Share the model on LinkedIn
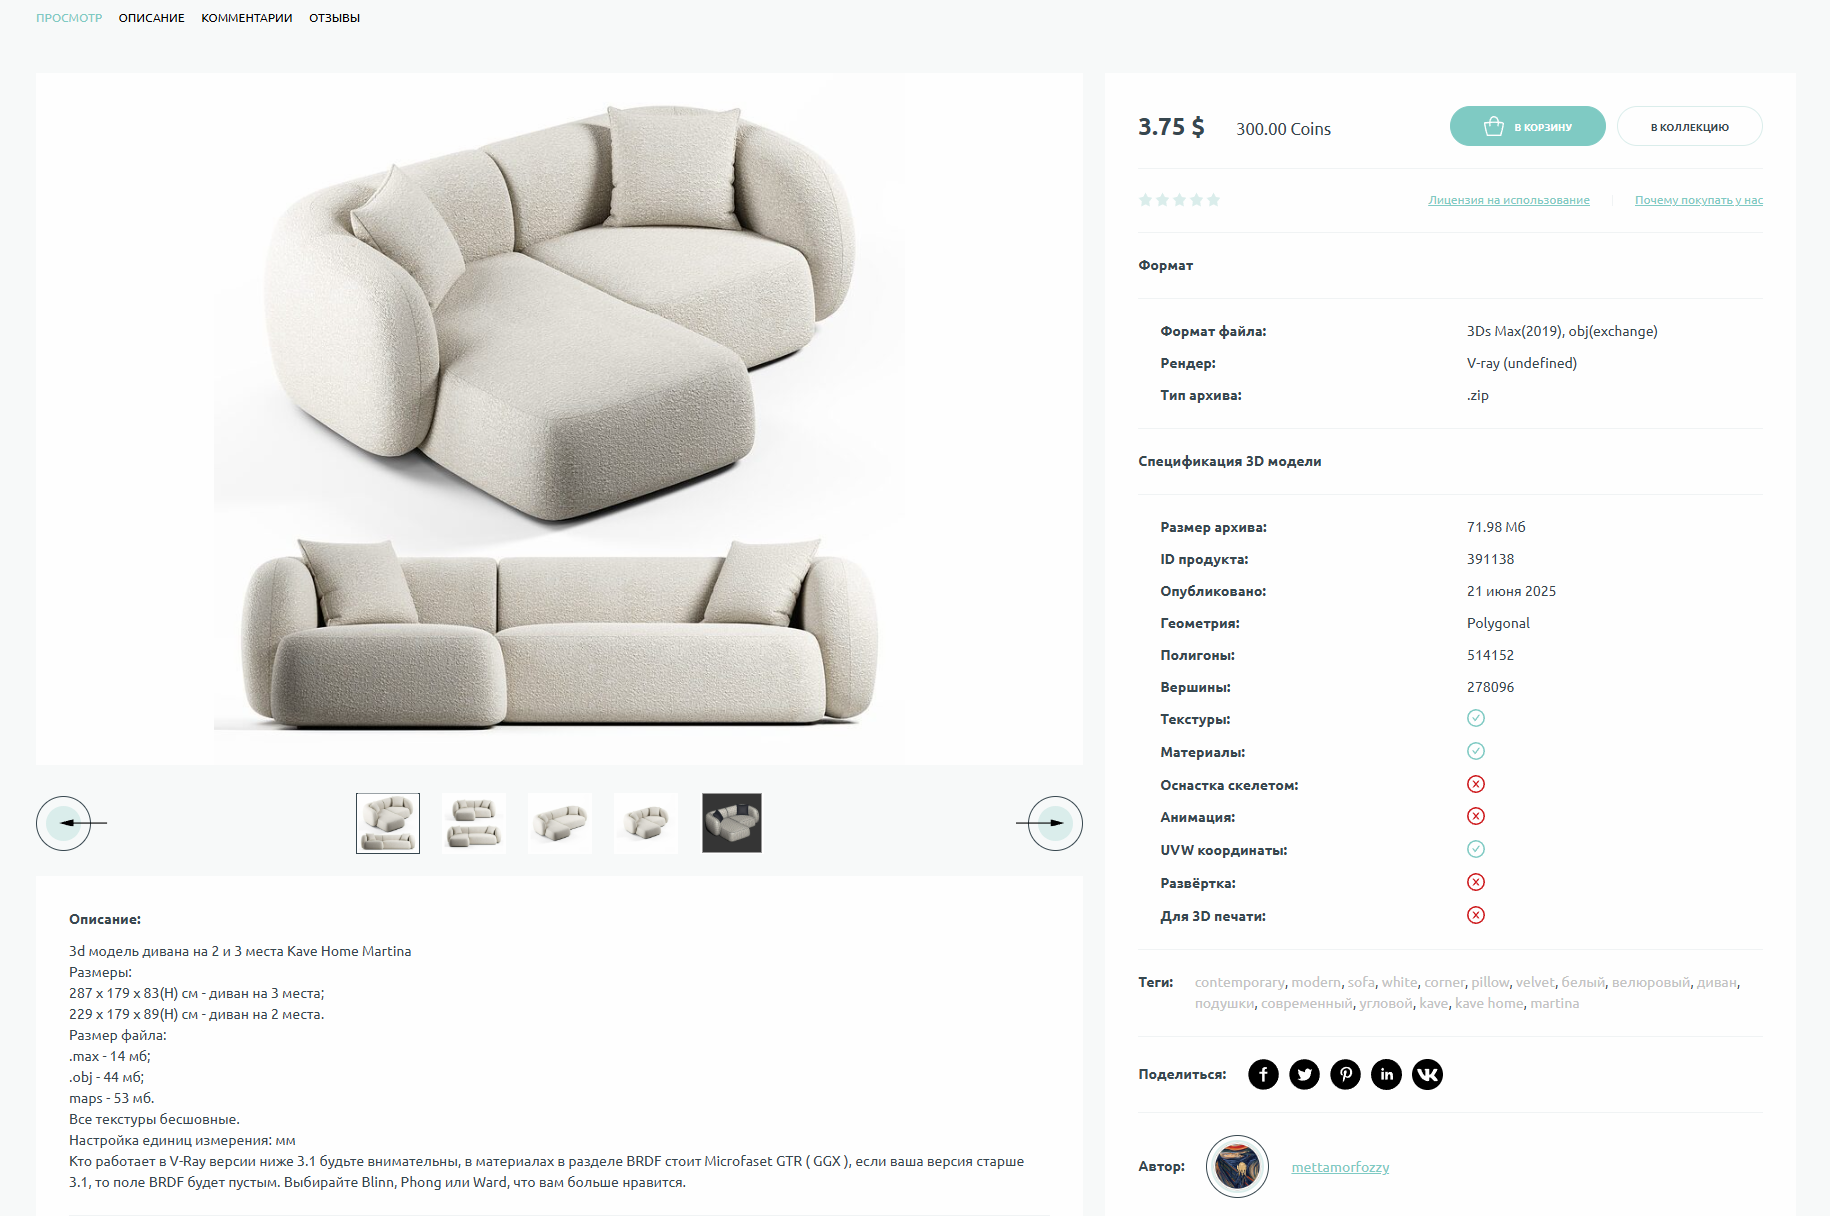The width and height of the screenshot is (1830, 1216). [1386, 1074]
